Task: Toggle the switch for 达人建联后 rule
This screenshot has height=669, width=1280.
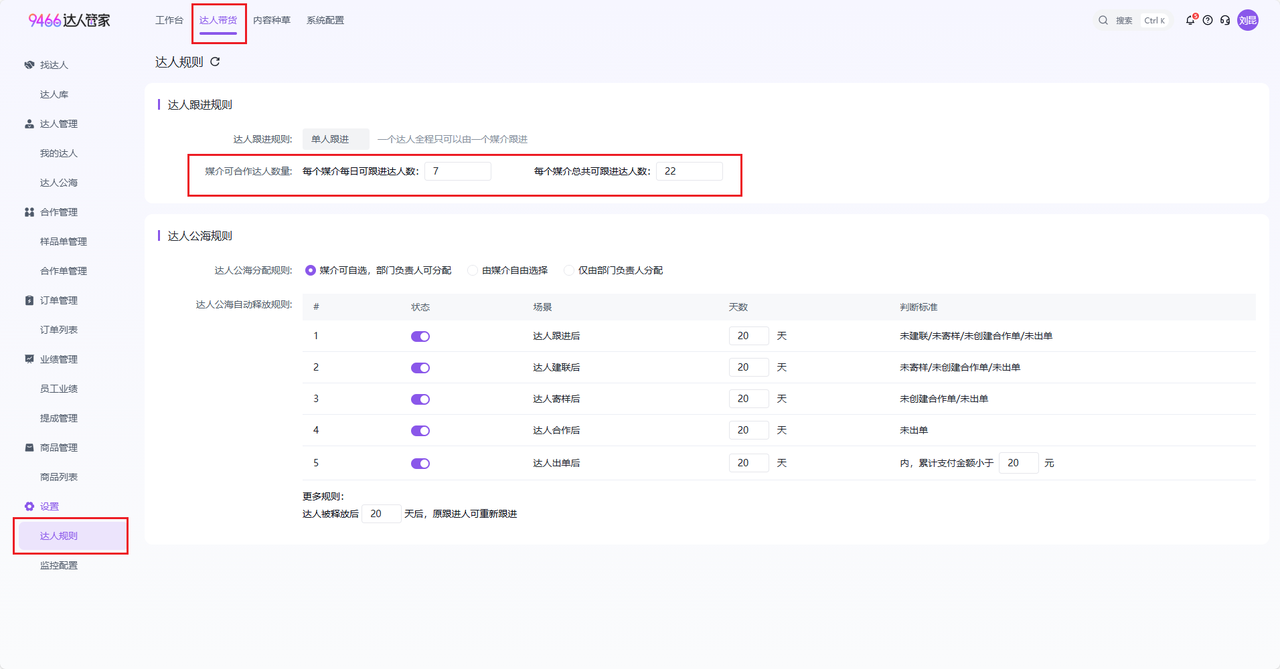Action: click(x=420, y=368)
